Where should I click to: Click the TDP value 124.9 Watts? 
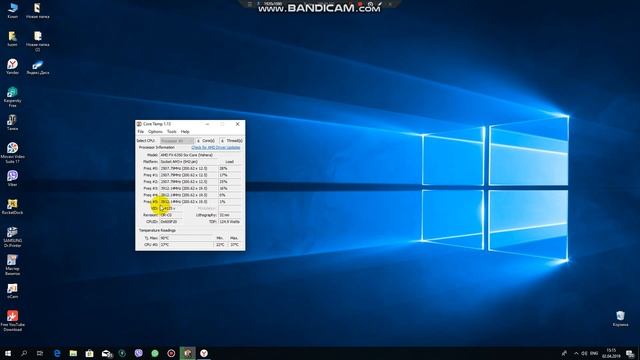click(x=230, y=222)
